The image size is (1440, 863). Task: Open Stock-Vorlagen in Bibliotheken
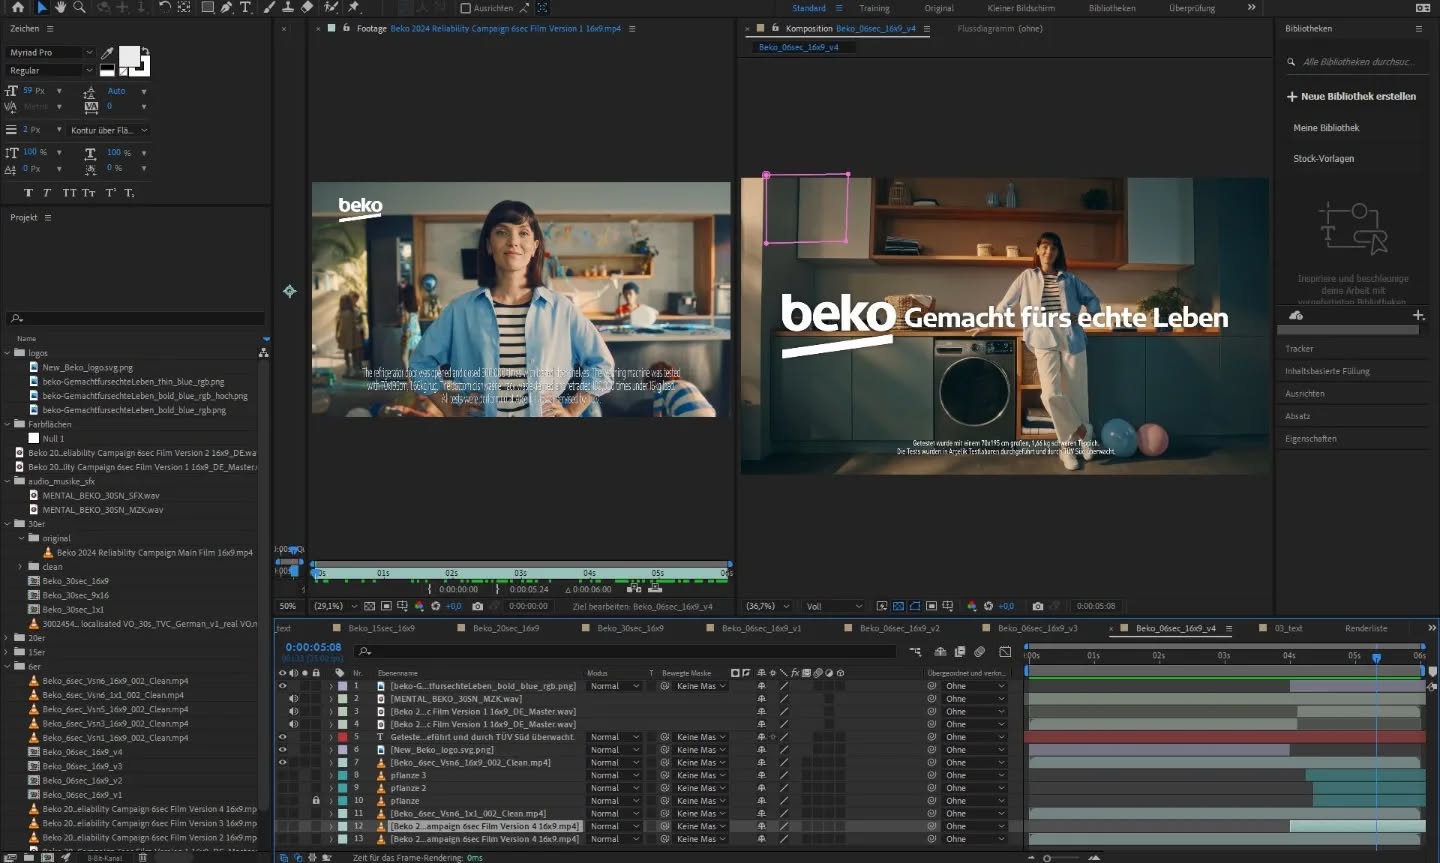click(x=1323, y=159)
